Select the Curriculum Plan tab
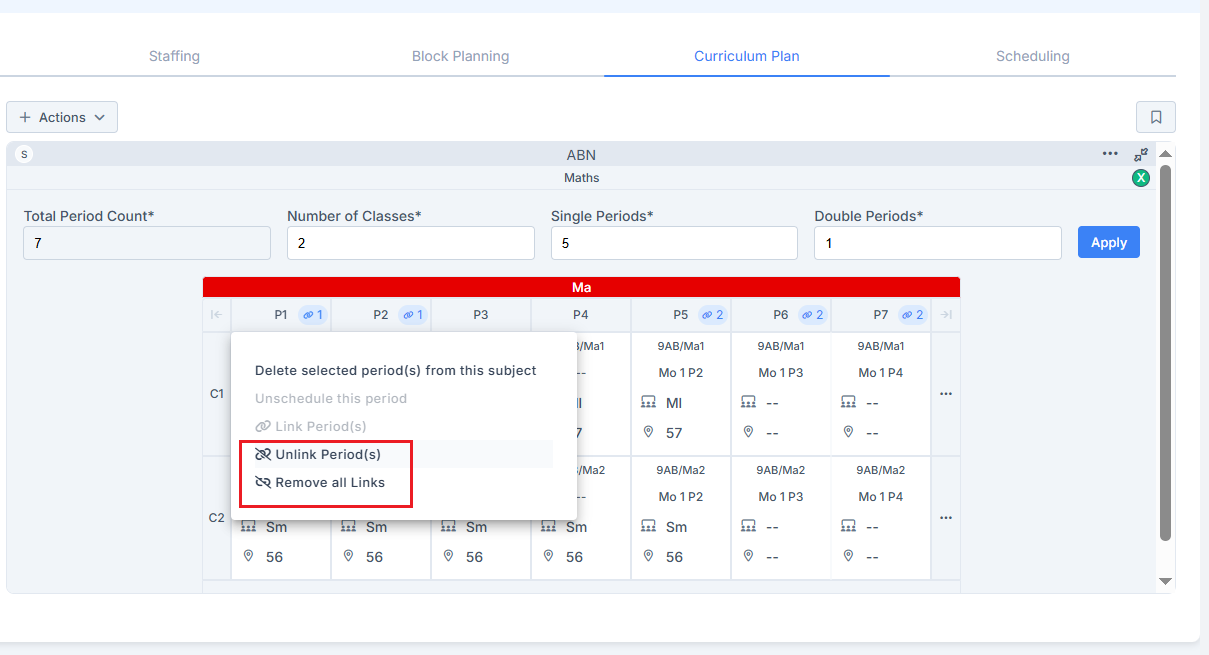1209x655 pixels. 747,56
